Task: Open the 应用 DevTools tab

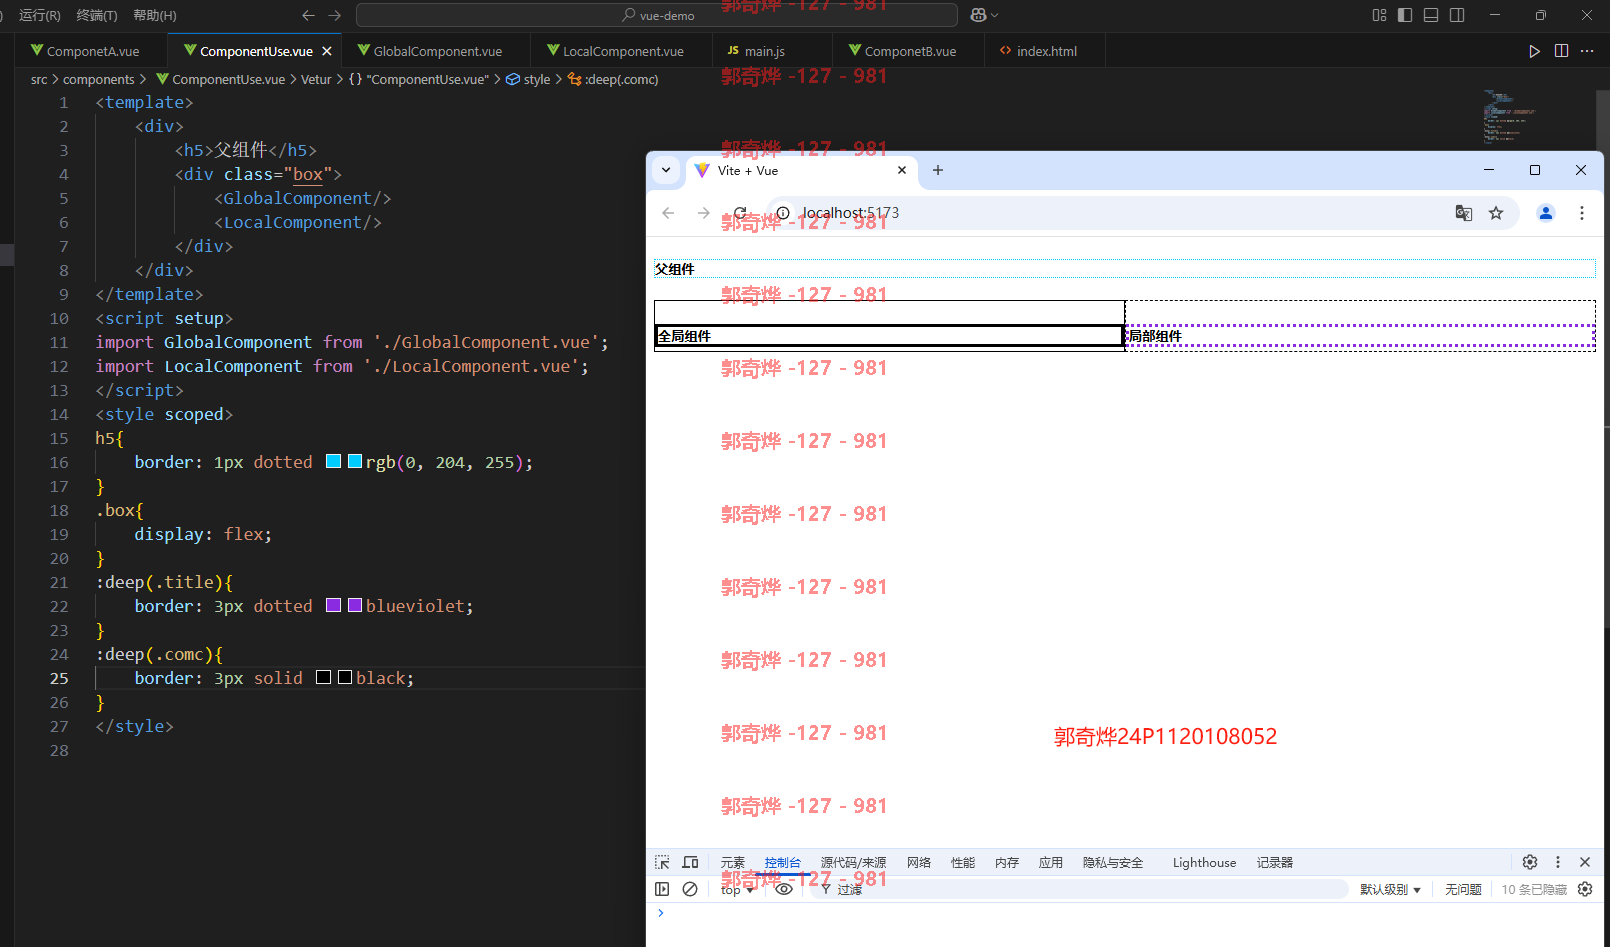Action: pyautogui.click(x=1051, y=863)
